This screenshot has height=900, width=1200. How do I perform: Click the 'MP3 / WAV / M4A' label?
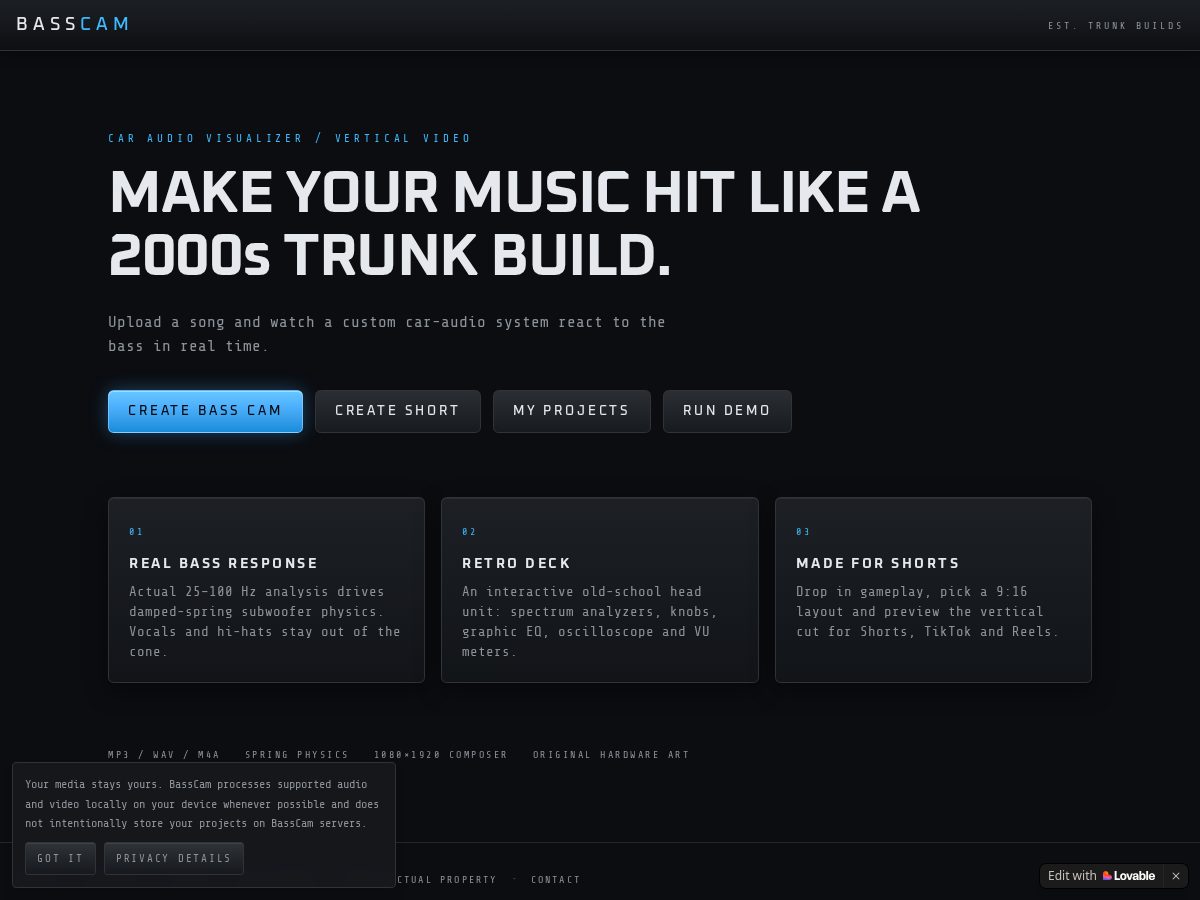[164, 755]
